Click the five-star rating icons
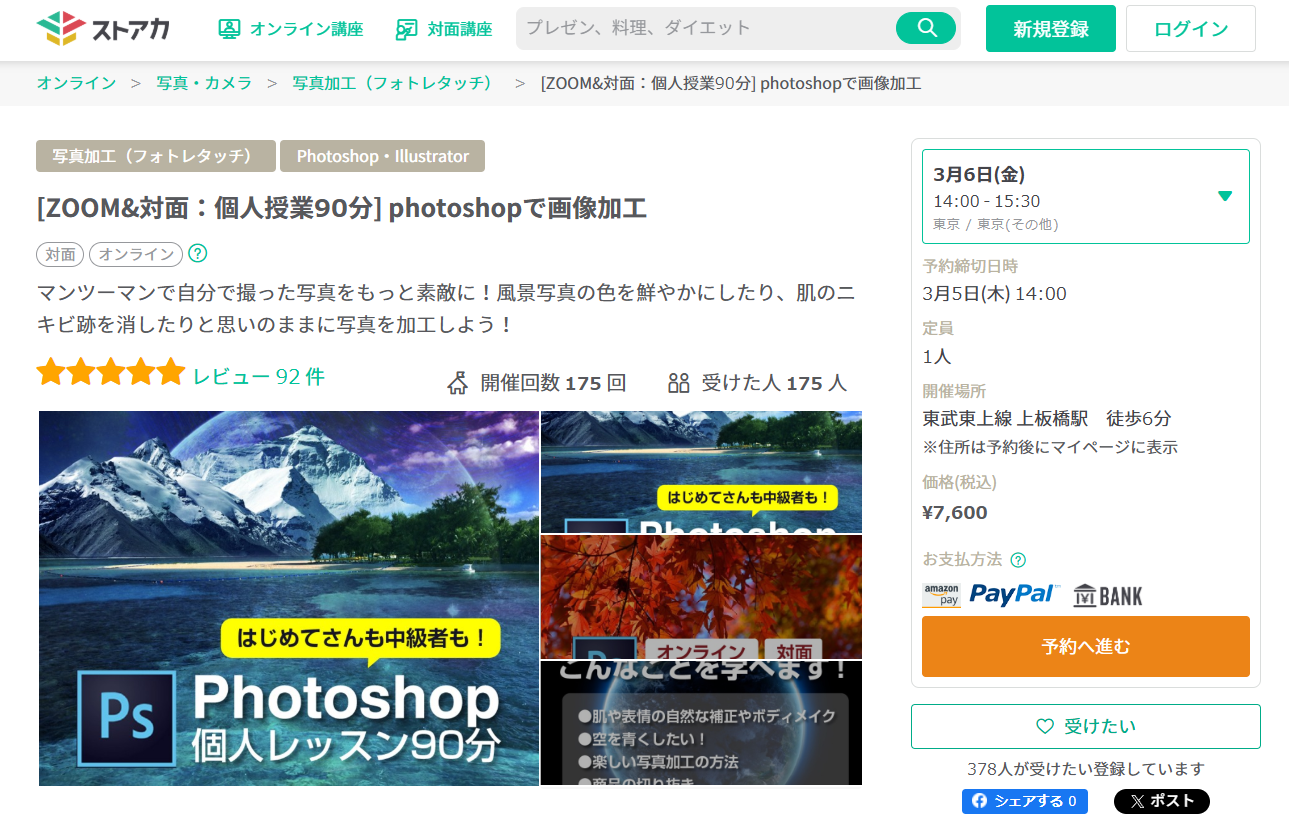This screenshot has width=1289, height=821. tap(110, 374)
